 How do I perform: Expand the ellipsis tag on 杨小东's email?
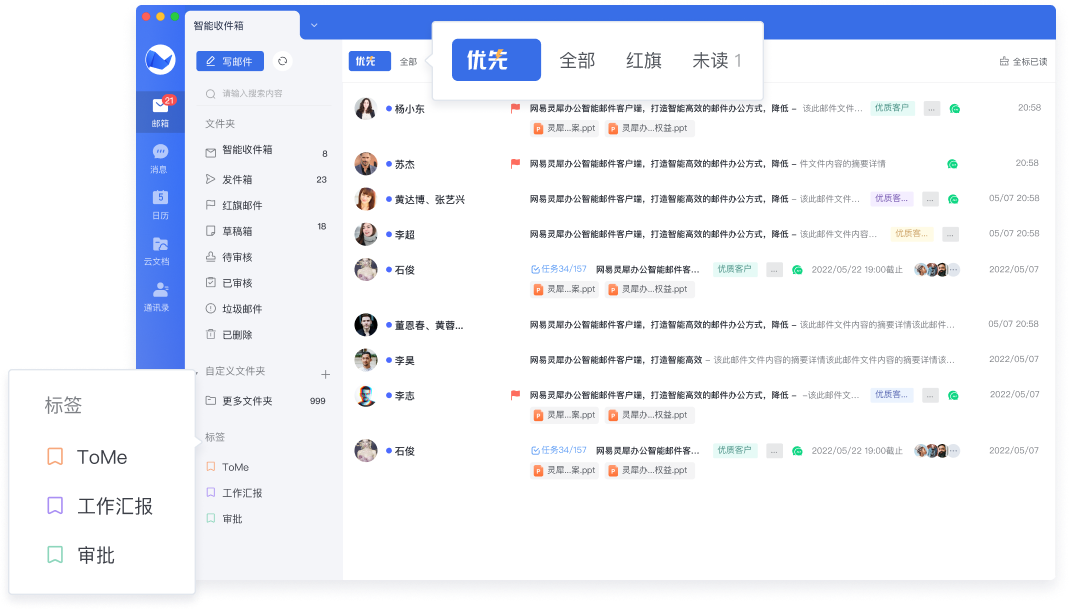click(x=931, y=108)
